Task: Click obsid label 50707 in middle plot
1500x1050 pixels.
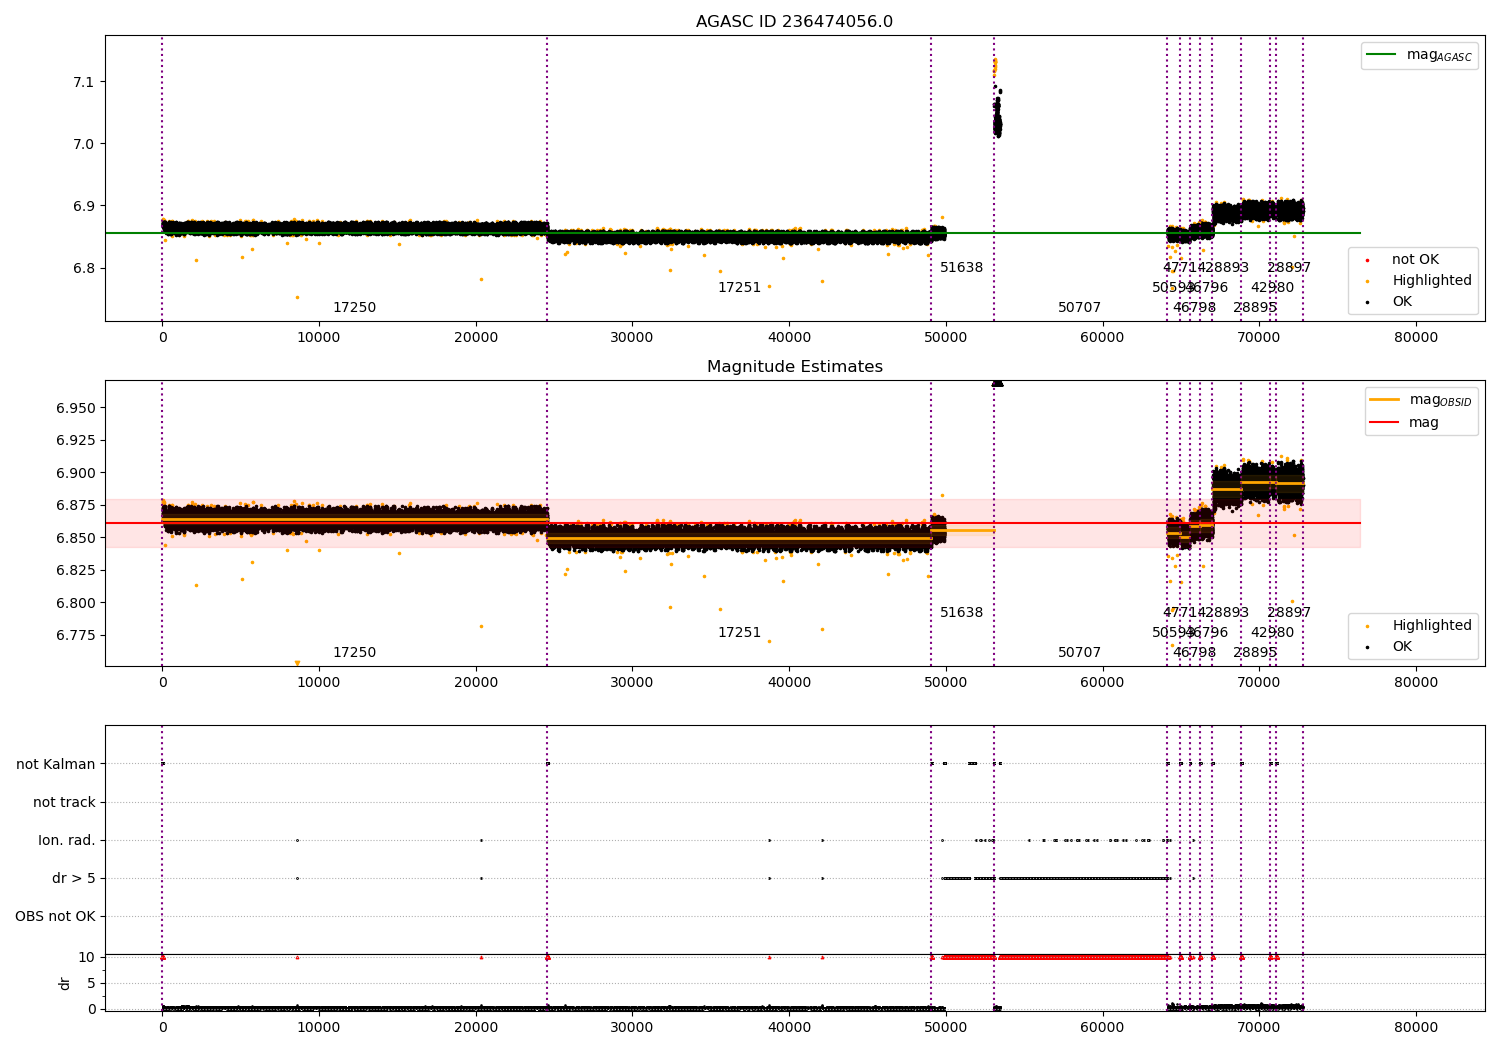Action: 1079,653
